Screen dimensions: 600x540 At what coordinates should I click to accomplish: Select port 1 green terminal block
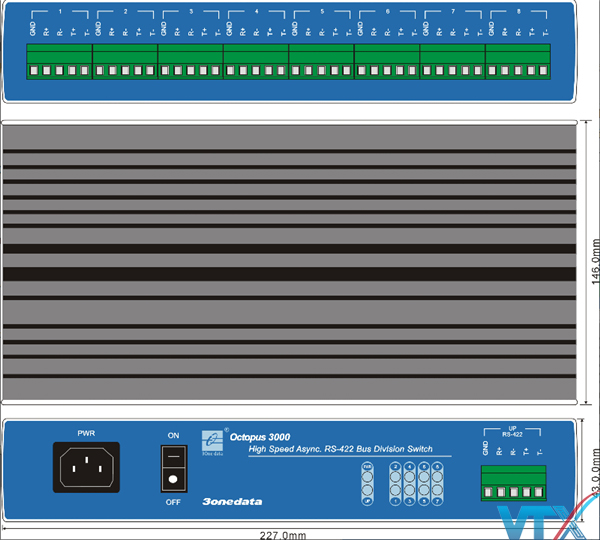[x=59, y=63]
